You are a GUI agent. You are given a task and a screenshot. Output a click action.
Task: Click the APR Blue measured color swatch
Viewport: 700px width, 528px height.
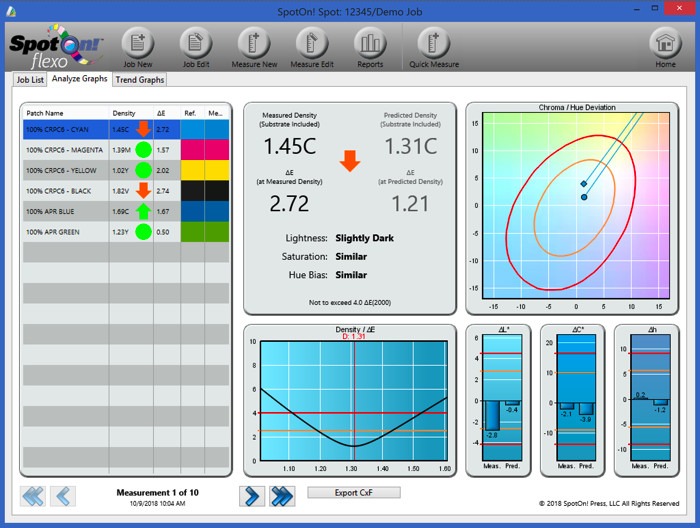[217, 211]
